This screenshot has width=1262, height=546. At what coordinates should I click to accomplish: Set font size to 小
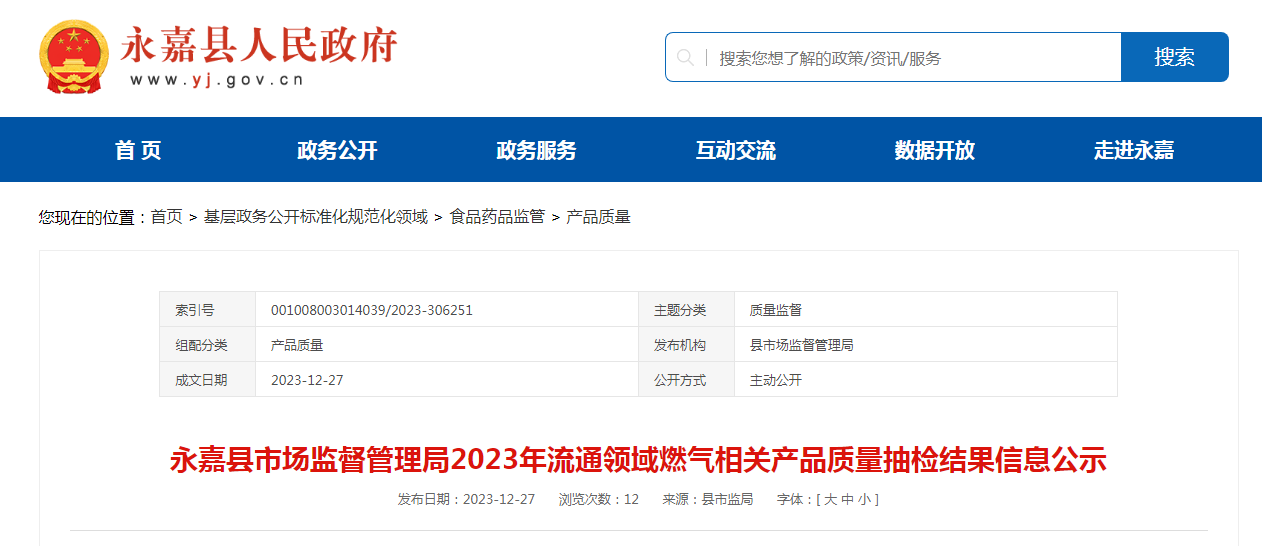(864, 499)
